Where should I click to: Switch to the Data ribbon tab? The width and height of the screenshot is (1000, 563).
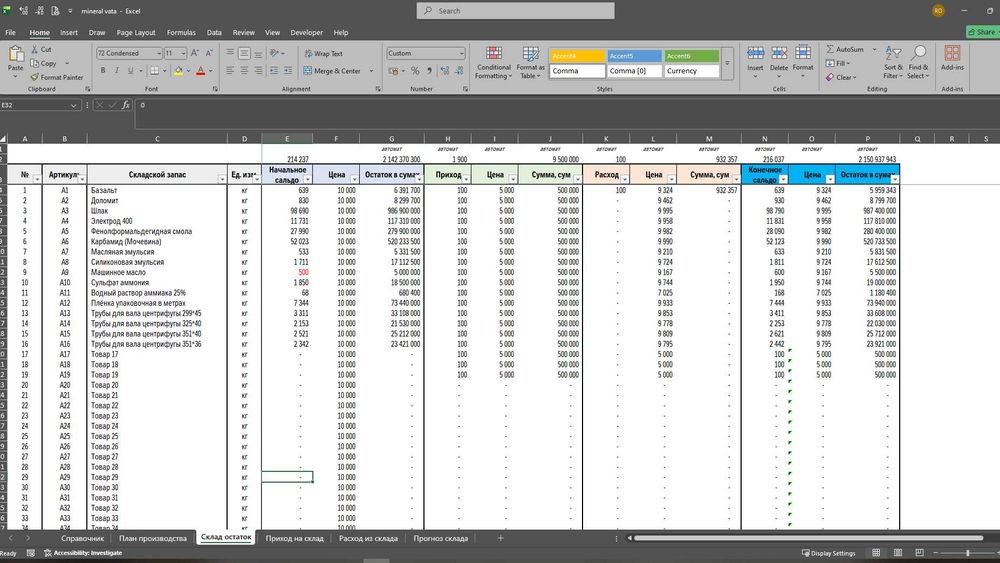click(x=214, y=33)
